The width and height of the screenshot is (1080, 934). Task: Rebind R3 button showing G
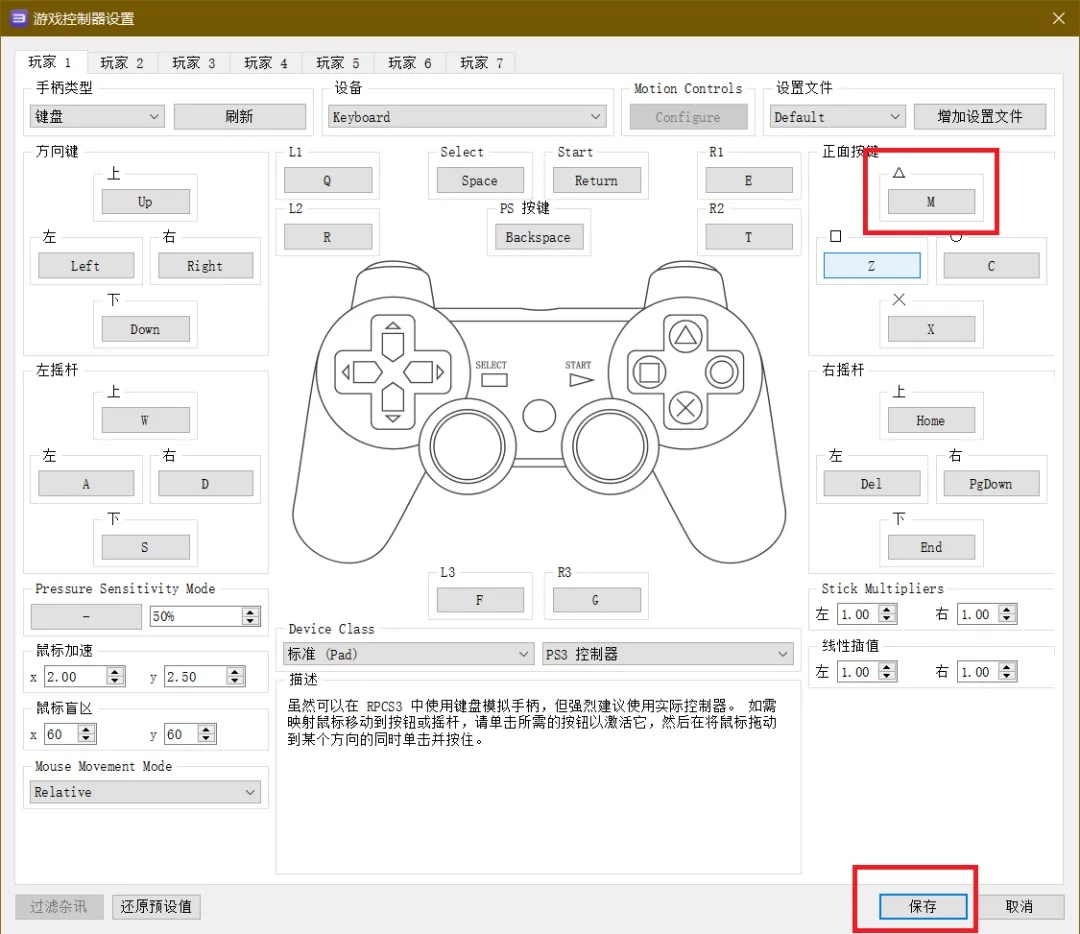[596, 600]
